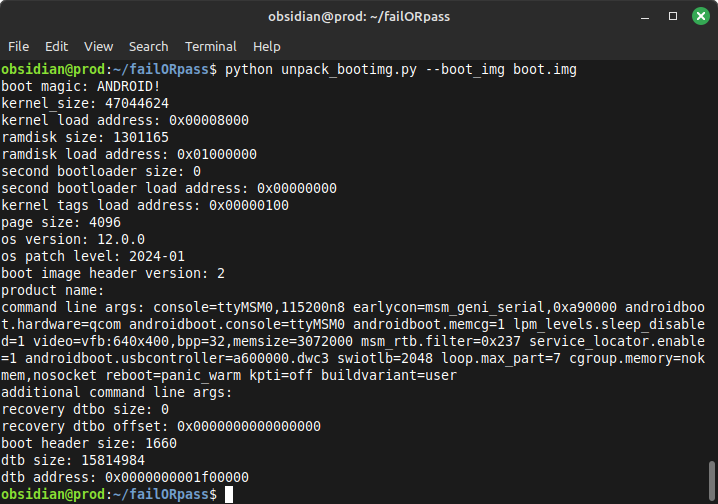Click the 'os patch level: 2024-01' line
718x504 pixels.
93,256
